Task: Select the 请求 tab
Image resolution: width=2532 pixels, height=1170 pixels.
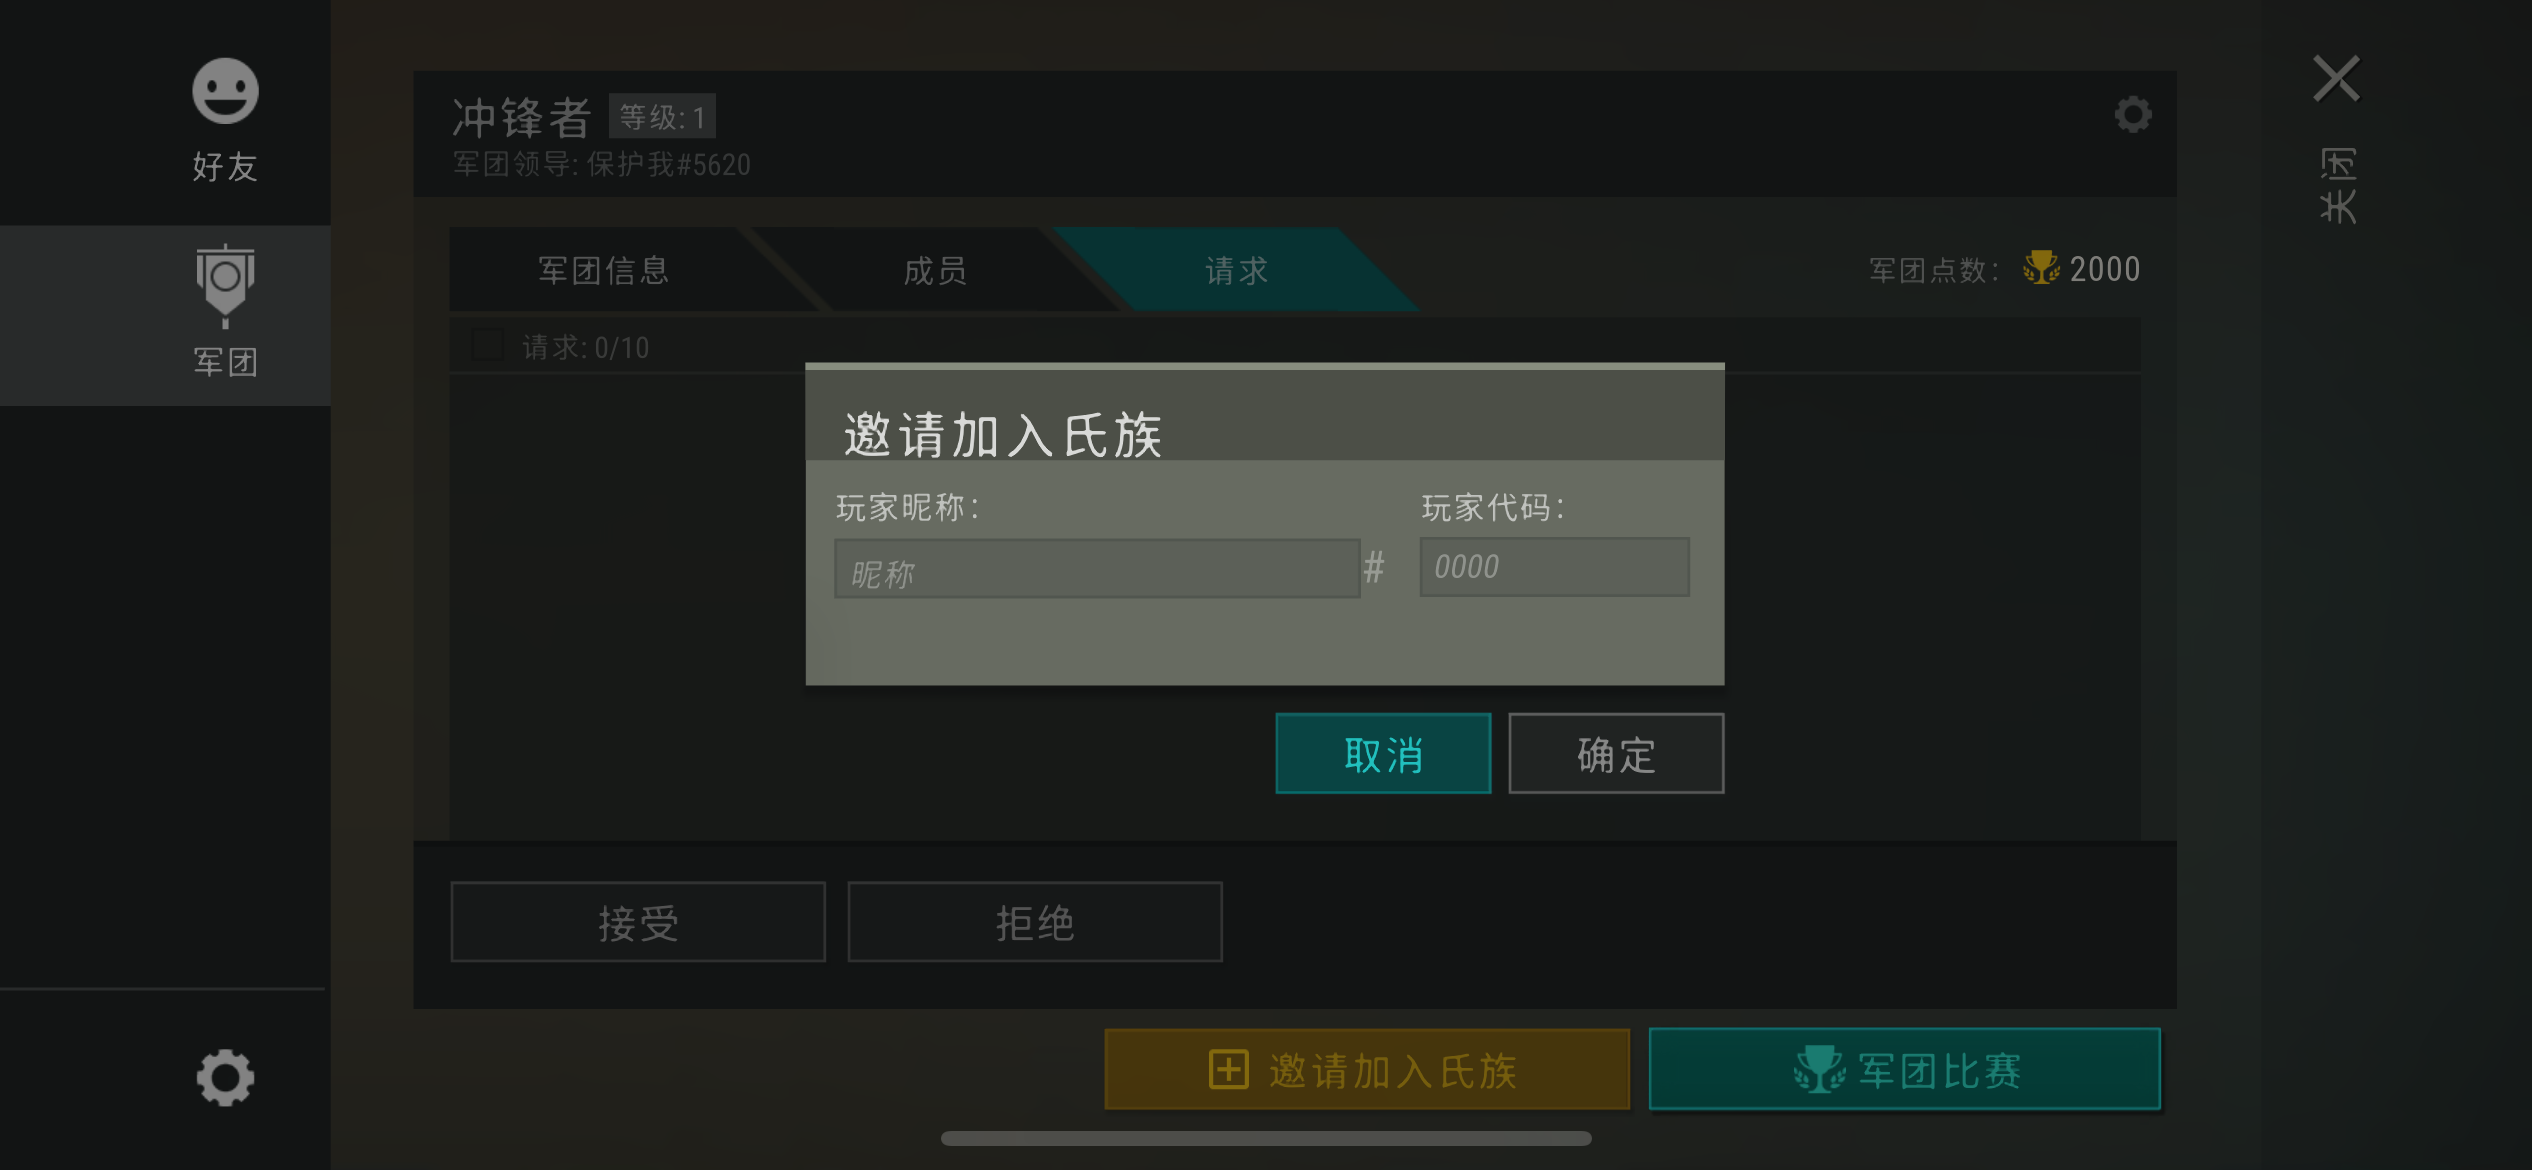Action: (x=1237, y=270)
